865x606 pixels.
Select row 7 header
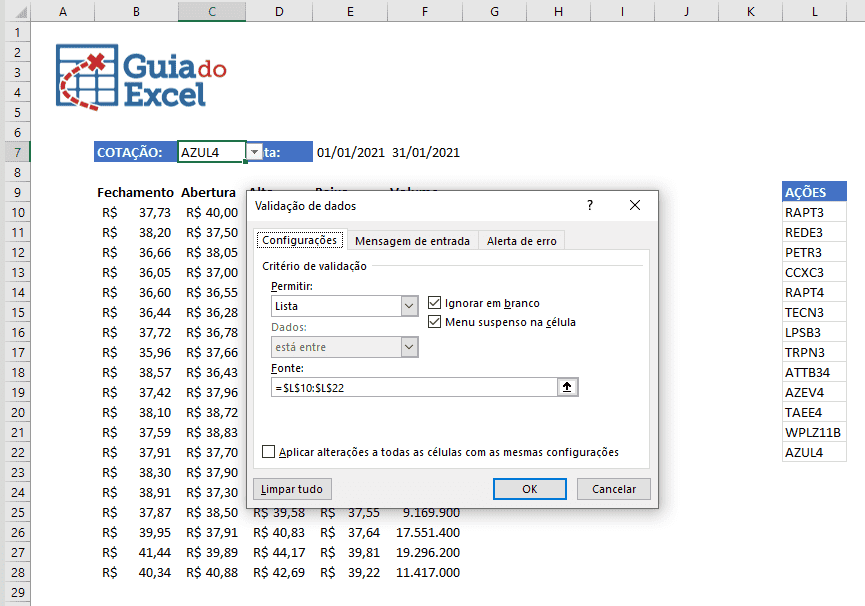pos(16,152)
